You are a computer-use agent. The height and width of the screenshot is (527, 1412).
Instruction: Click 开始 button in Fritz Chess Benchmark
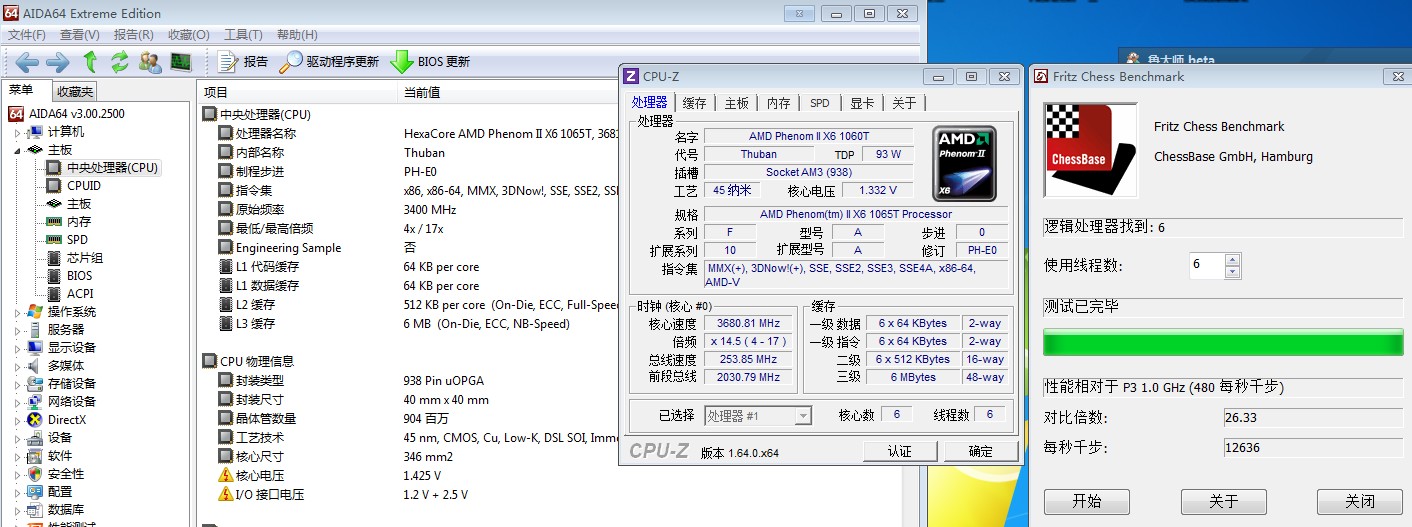tap(1086, 502)
